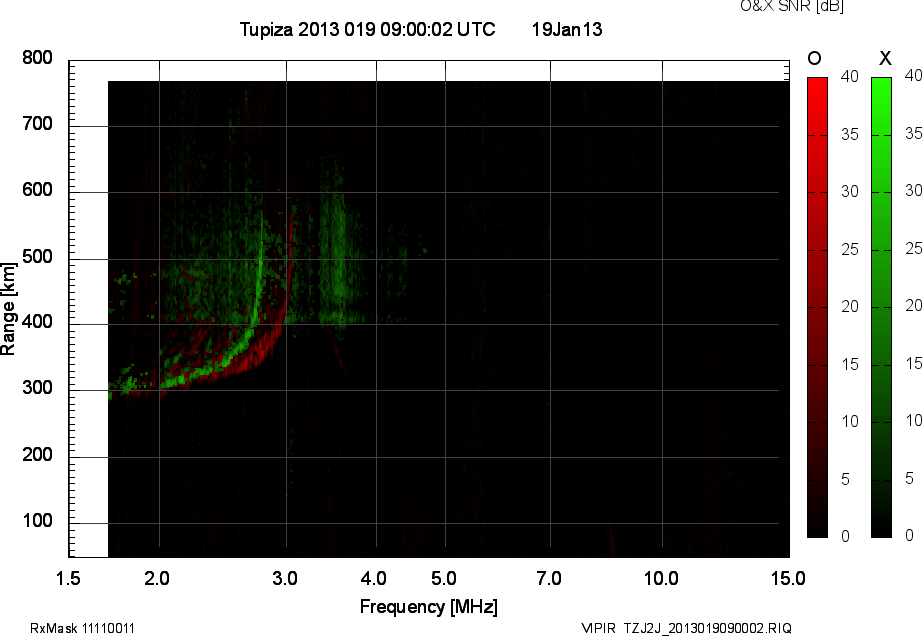Click the 400 range tick label

(x=37, y=322)
